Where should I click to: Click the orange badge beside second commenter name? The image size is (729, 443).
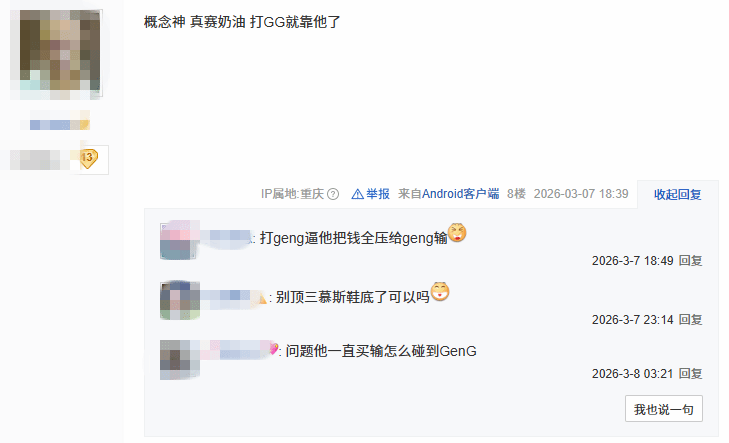261,298
